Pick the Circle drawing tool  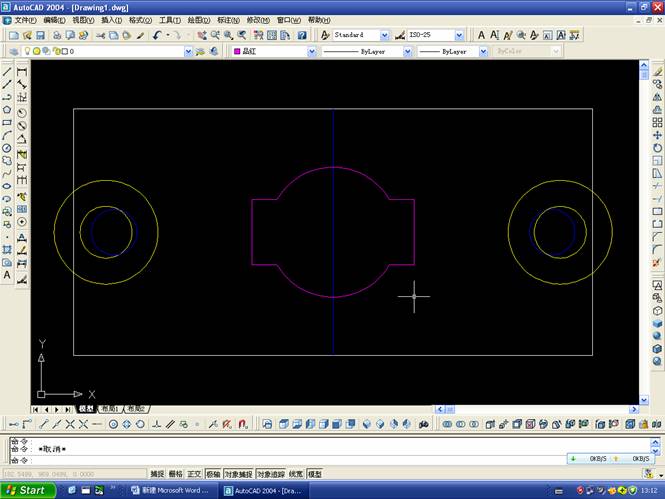point(7,148)
